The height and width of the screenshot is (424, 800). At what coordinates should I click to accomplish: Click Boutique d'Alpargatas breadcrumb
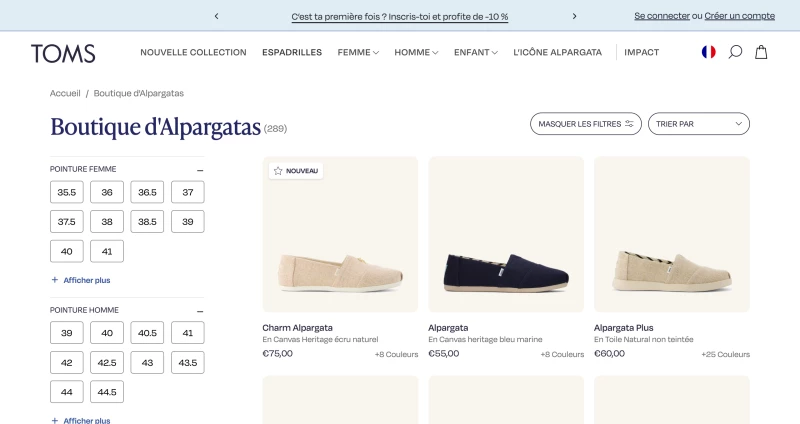pos(138,93)
